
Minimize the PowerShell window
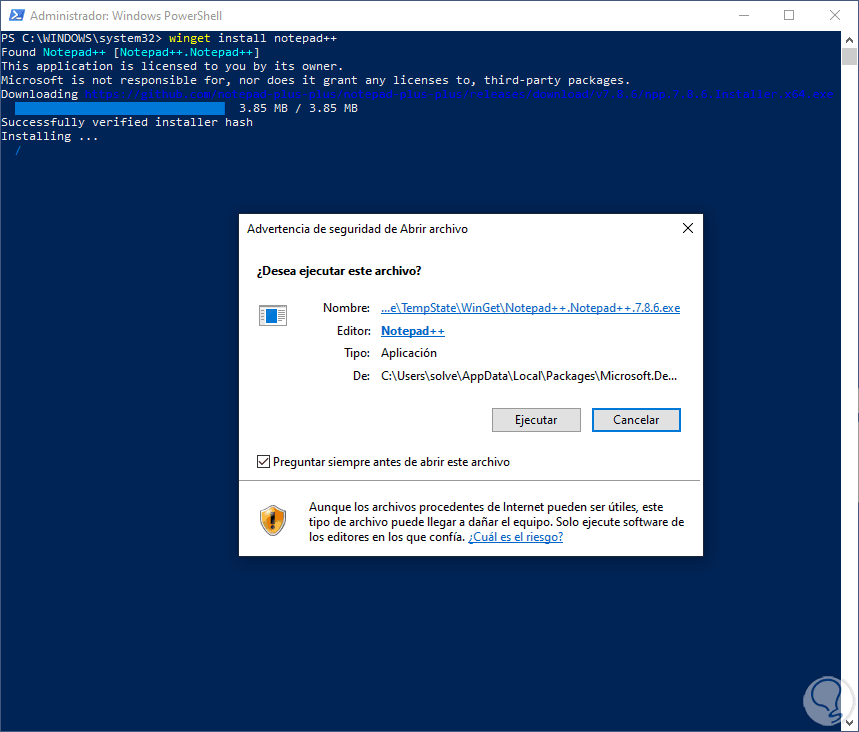pos(743,15)
